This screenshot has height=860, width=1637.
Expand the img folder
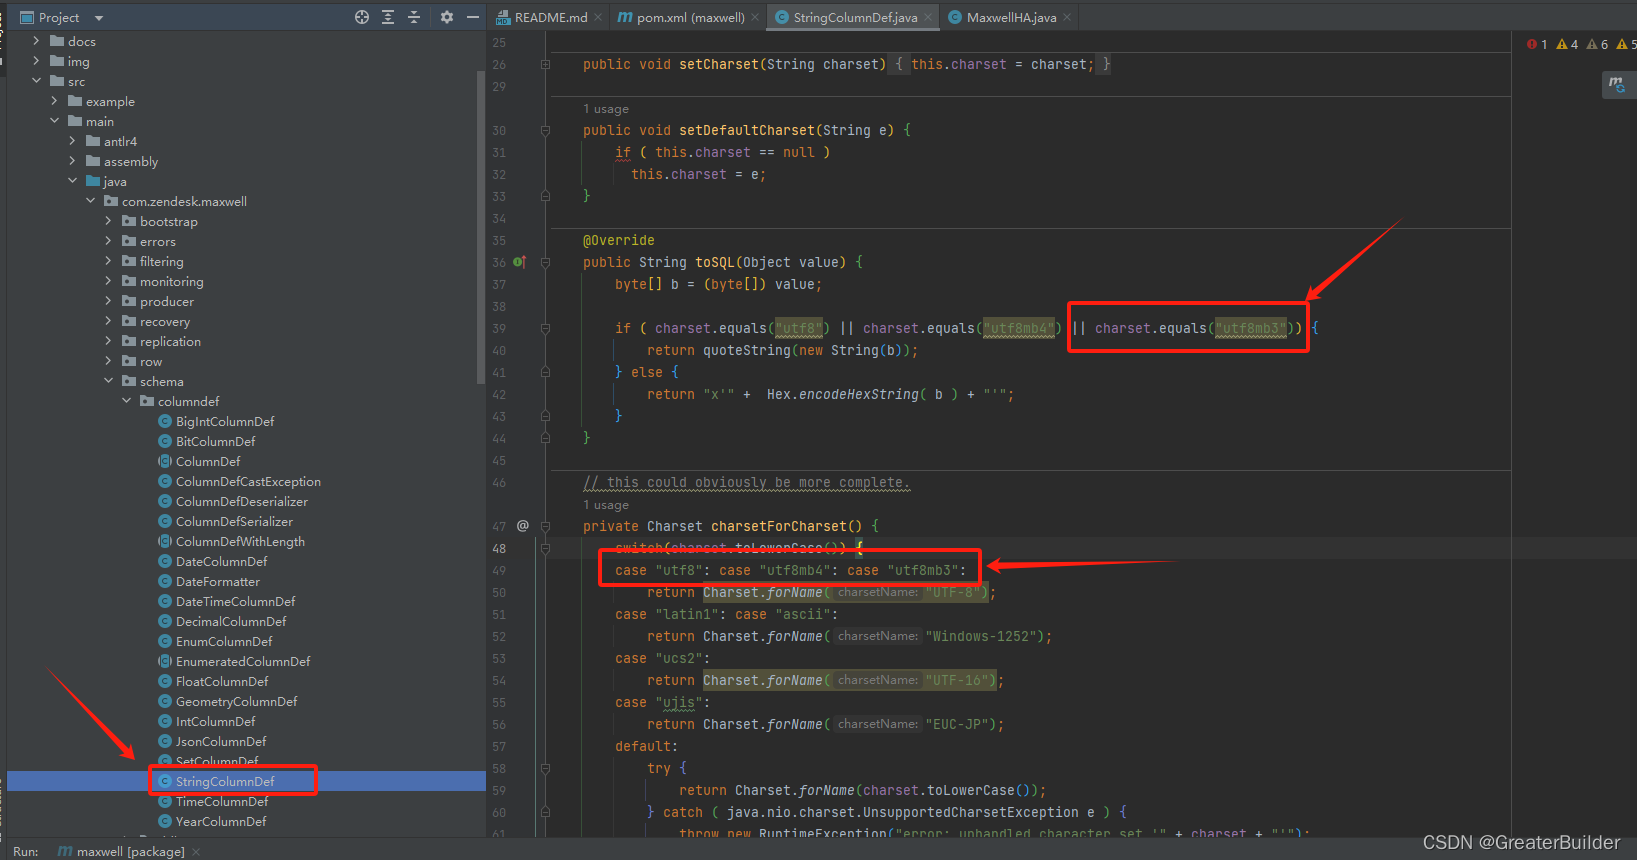click(37, 61)
